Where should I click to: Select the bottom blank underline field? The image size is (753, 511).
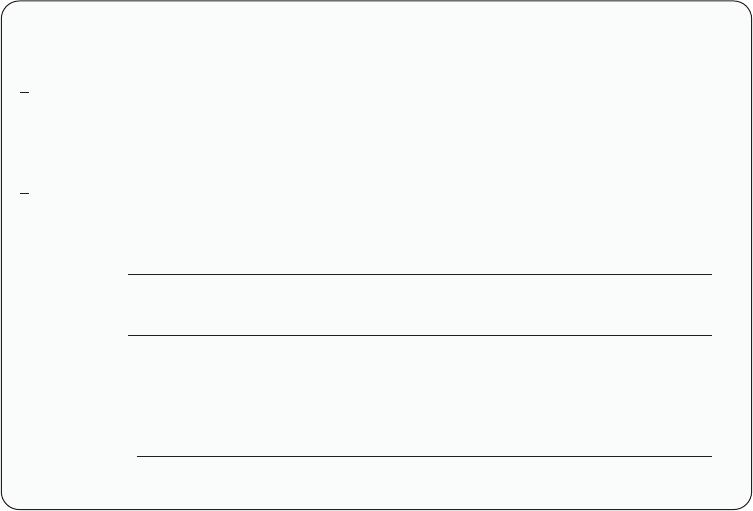425,456
